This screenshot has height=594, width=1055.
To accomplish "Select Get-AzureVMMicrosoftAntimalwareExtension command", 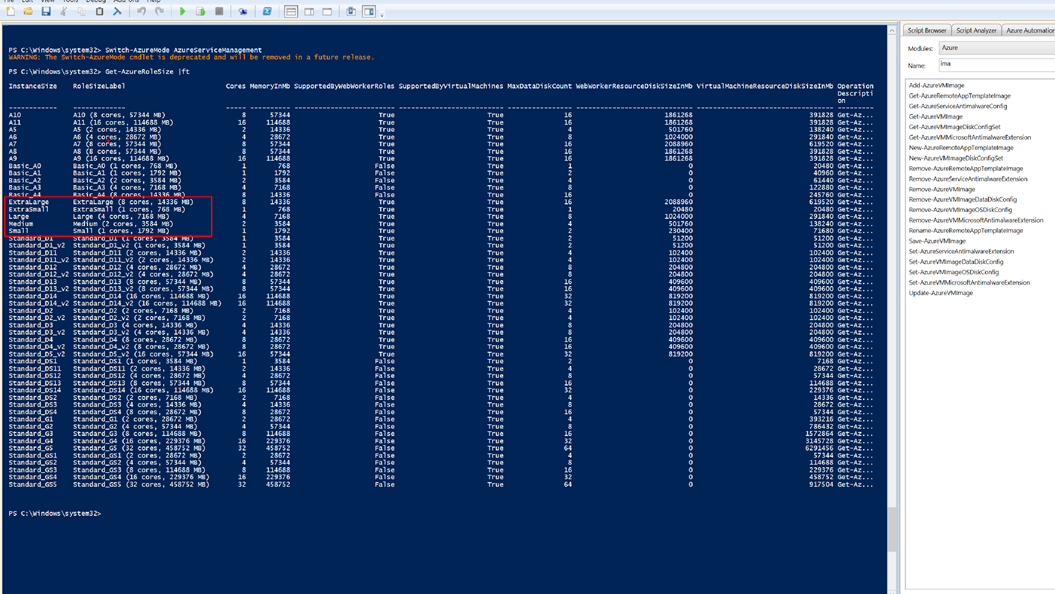I will (970, 137).
